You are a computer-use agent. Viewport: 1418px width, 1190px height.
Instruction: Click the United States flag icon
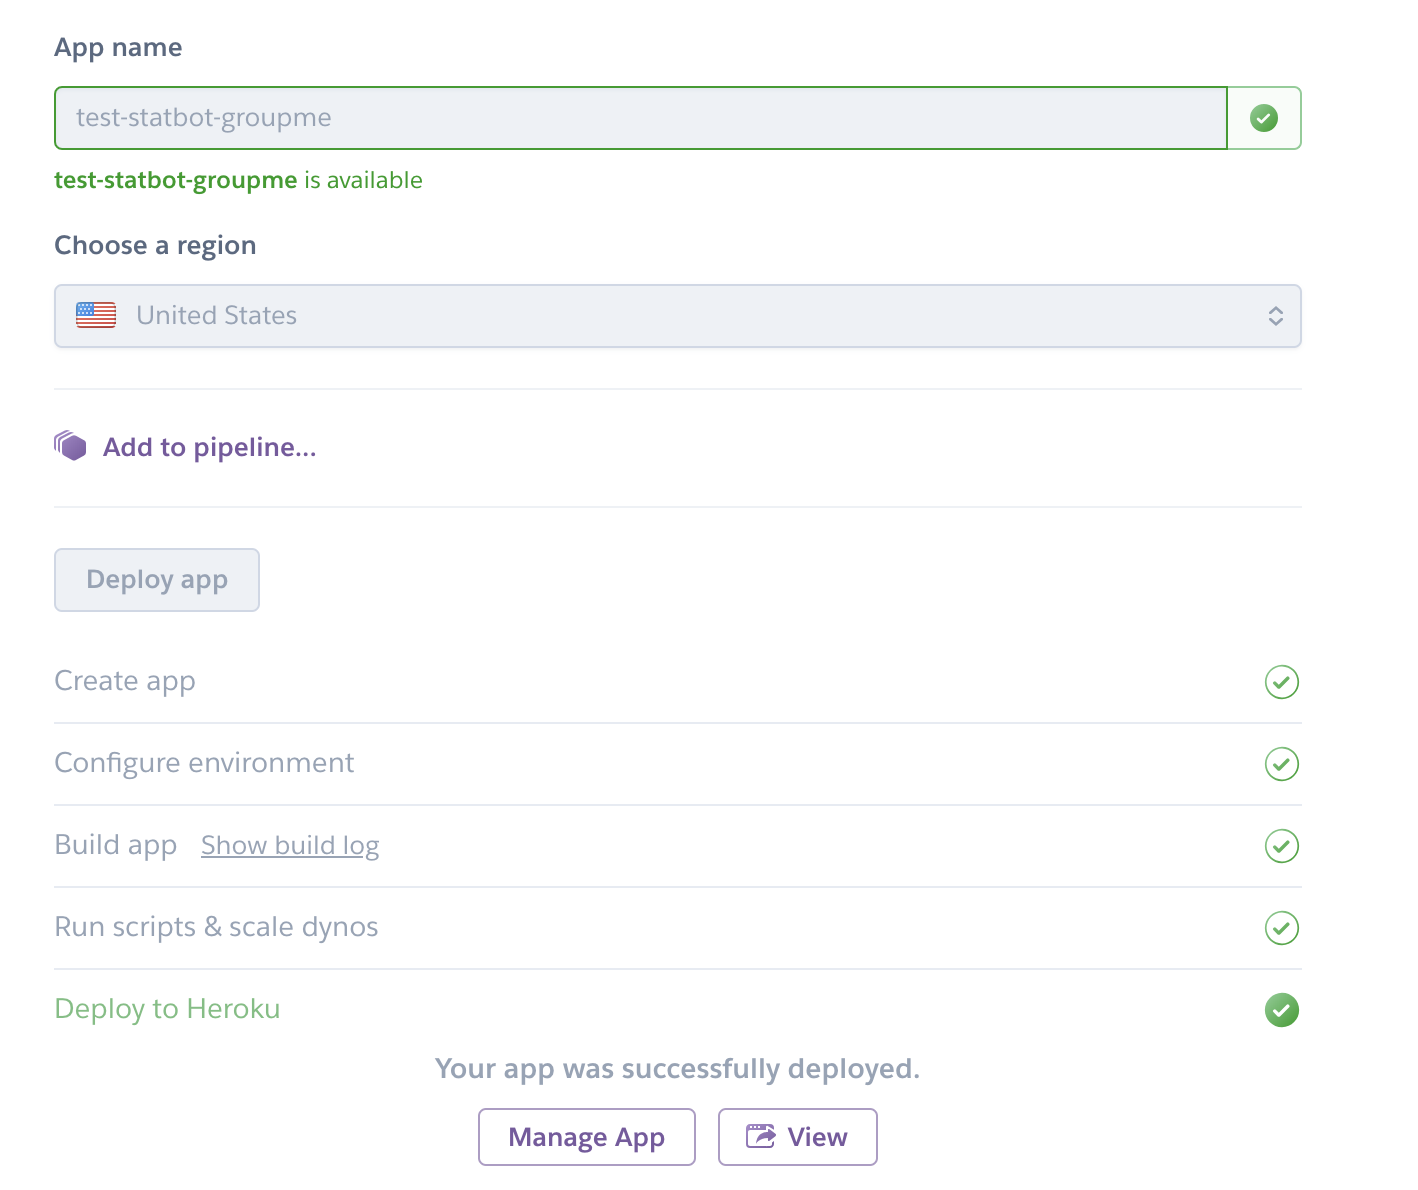coord(96,315)
